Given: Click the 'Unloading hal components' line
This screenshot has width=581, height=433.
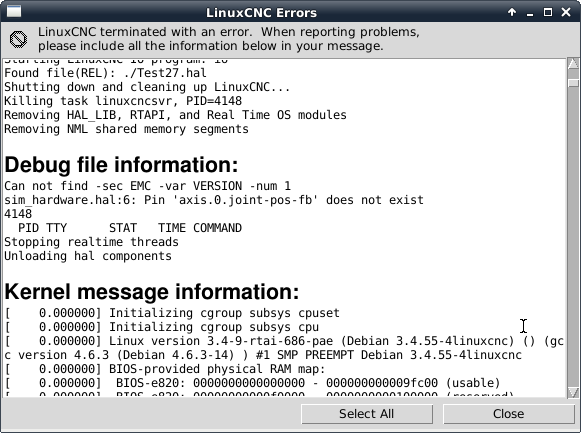Looking at the screenshot, I should pyautogui.click(x=88, y=256).
